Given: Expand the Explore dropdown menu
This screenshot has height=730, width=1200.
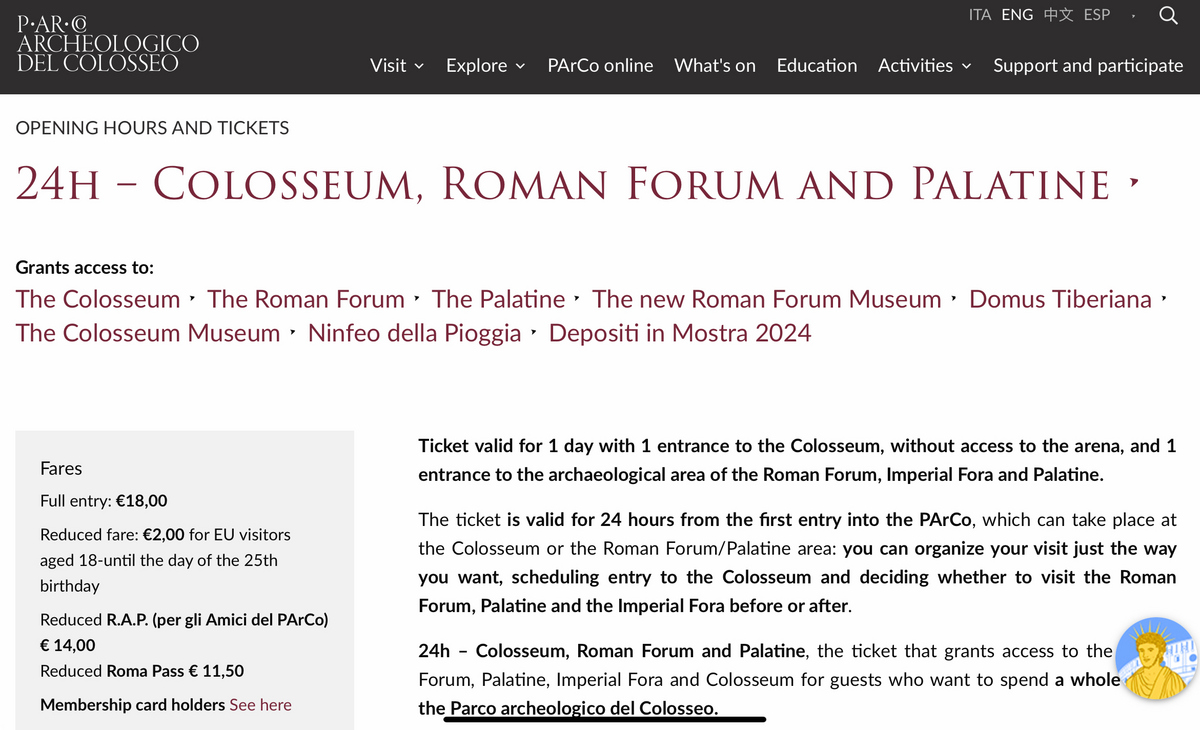Looking at the screenshot, I should (x=485, y=65).
